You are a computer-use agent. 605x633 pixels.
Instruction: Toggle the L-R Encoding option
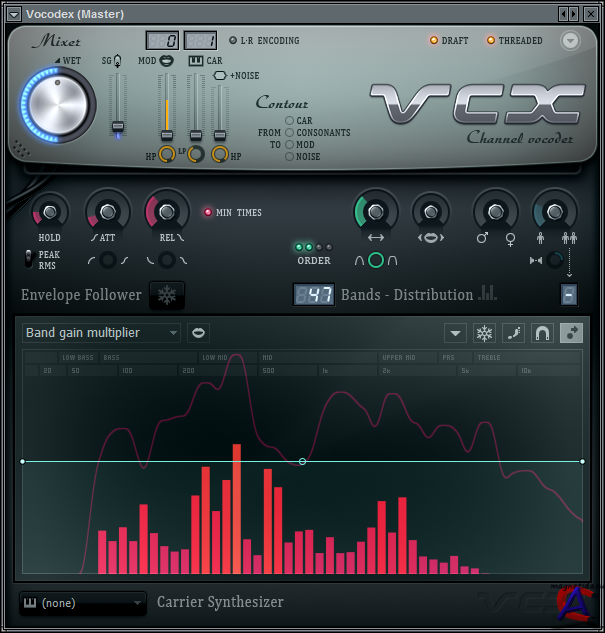click(x=233, y=41)
